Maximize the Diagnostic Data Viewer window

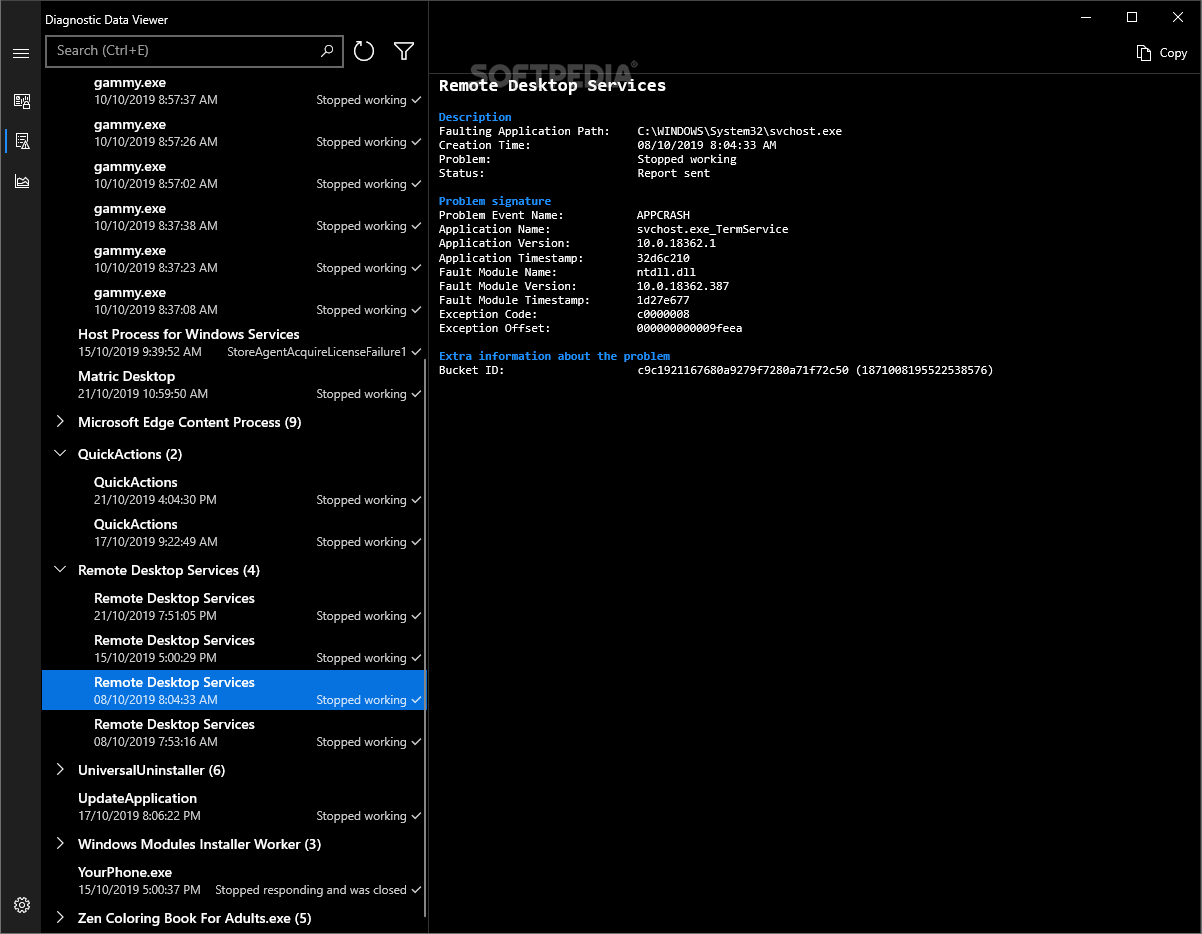click(x=1132, y=17)
